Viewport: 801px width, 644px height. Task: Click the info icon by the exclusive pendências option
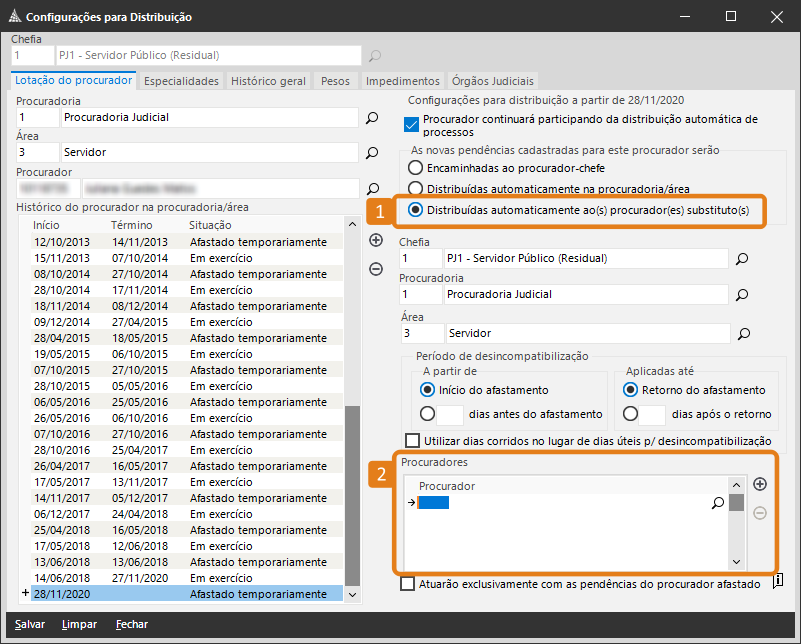tap(778, 579)
